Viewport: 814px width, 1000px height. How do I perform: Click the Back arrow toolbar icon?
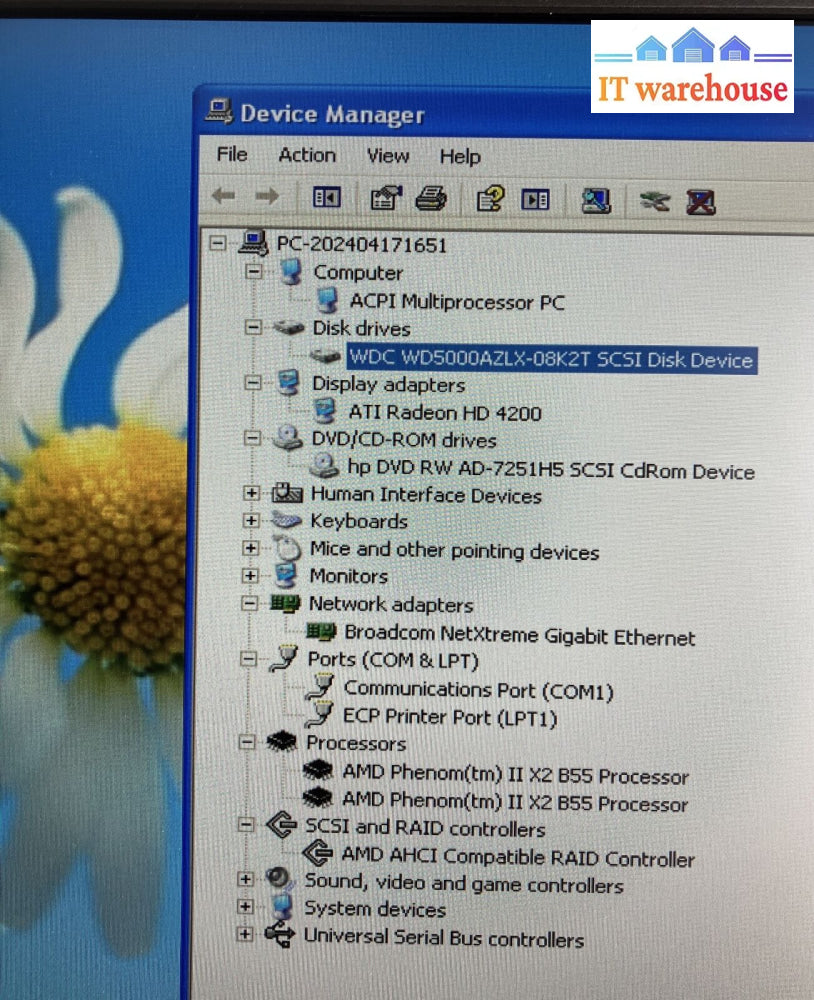click(224, 196)
